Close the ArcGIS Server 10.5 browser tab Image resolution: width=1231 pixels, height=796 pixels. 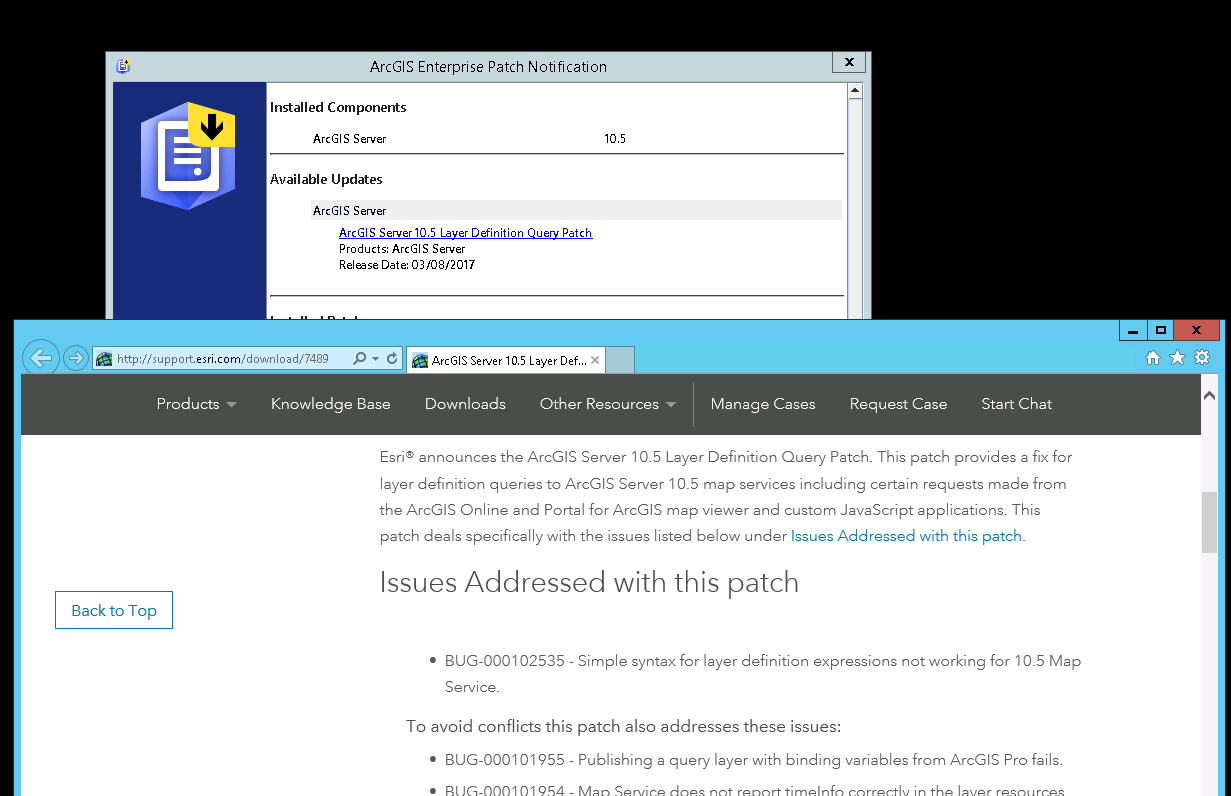[x=595, y=360]
